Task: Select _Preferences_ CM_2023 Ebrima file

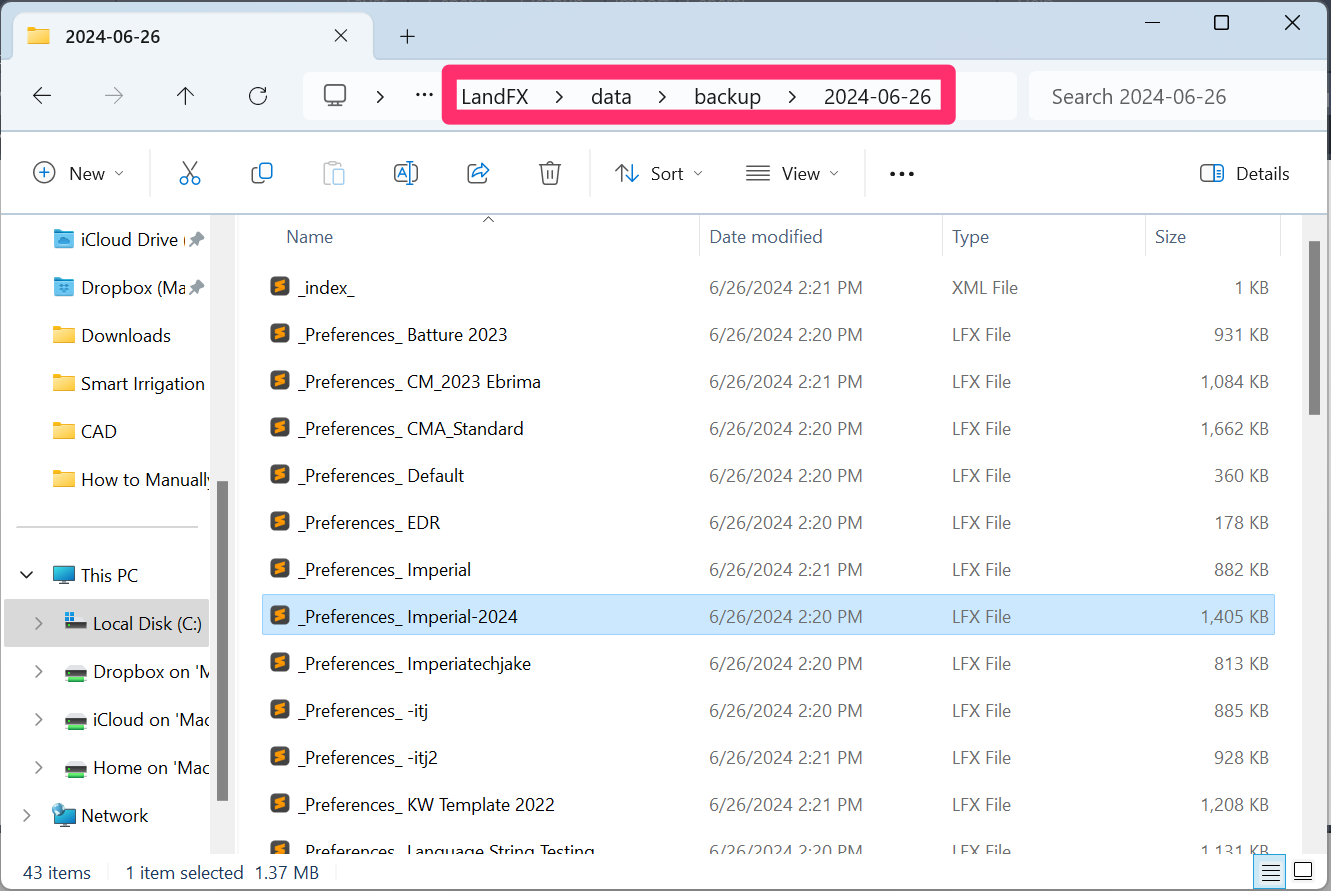Action: (768, 381)
